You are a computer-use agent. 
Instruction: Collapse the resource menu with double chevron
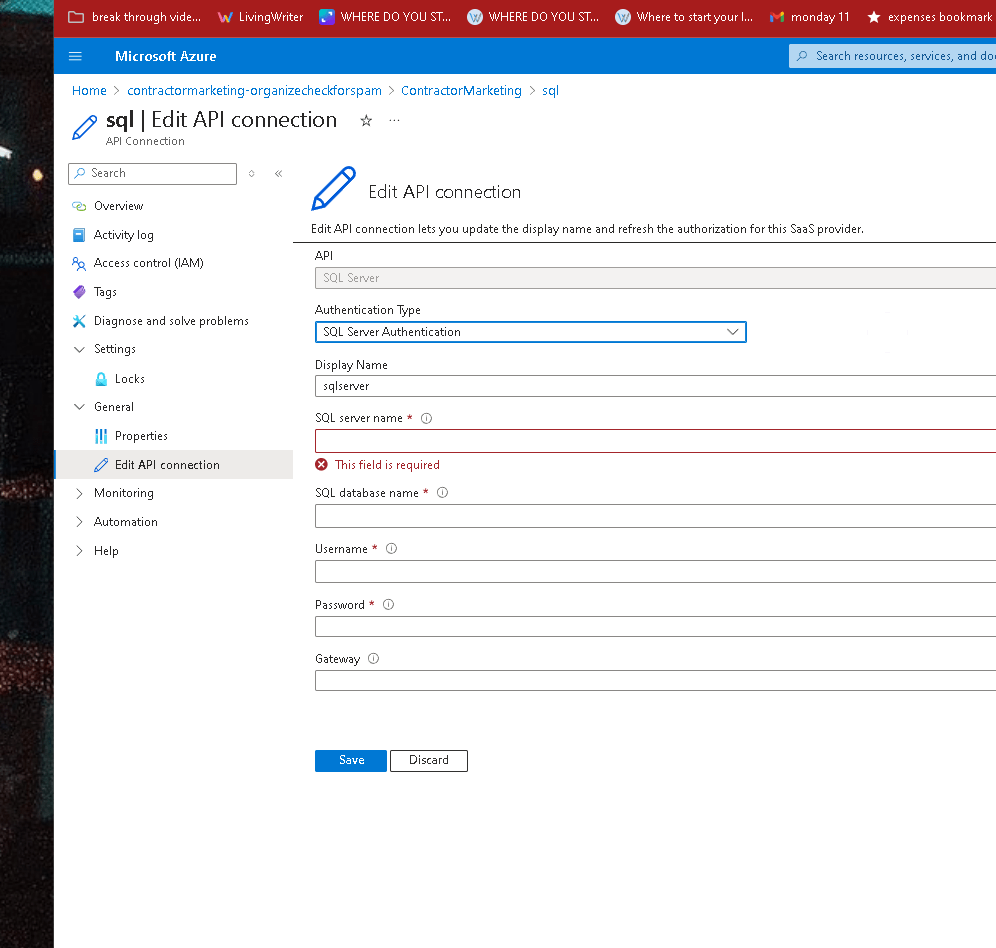(278, 173)
